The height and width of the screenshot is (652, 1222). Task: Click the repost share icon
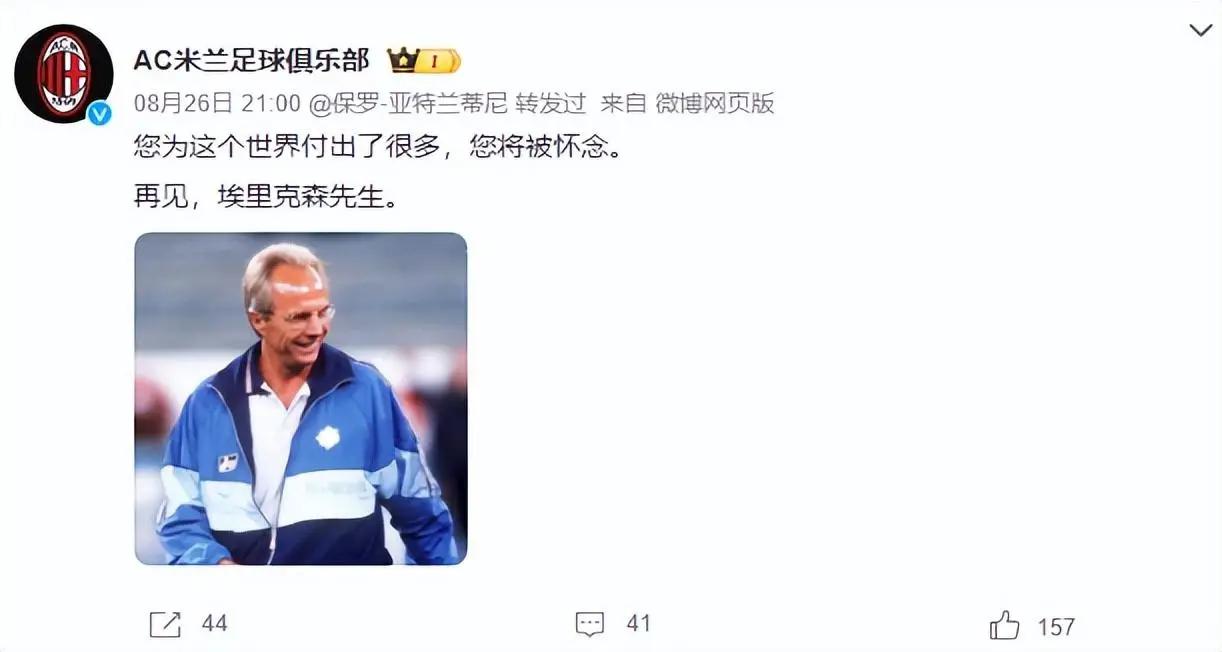point(165,625)
